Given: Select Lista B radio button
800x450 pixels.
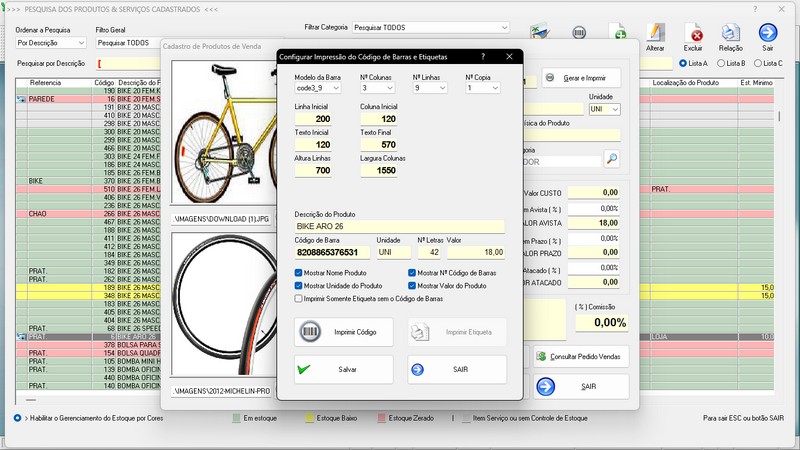Looking at the screenshot, I should point(721,63).
